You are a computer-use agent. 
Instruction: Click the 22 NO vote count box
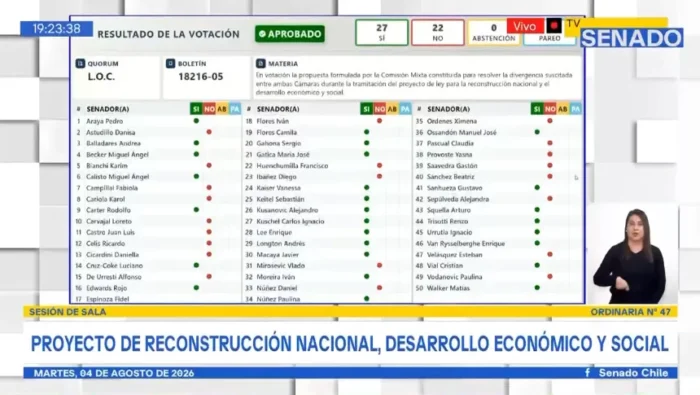(x=438, y=33)
